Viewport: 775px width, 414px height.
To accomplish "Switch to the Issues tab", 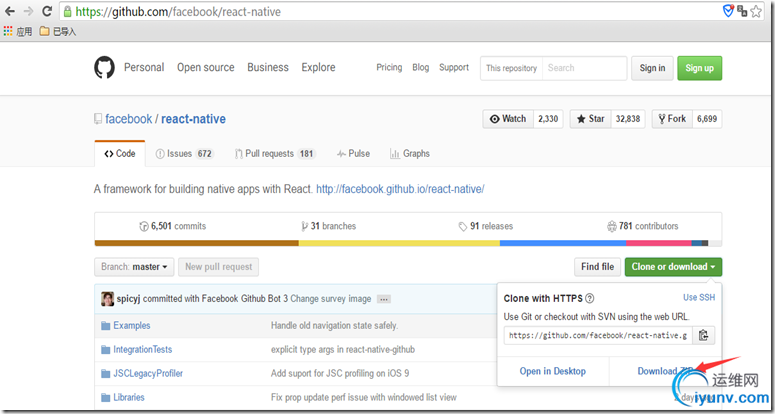I will coord(184,154).
